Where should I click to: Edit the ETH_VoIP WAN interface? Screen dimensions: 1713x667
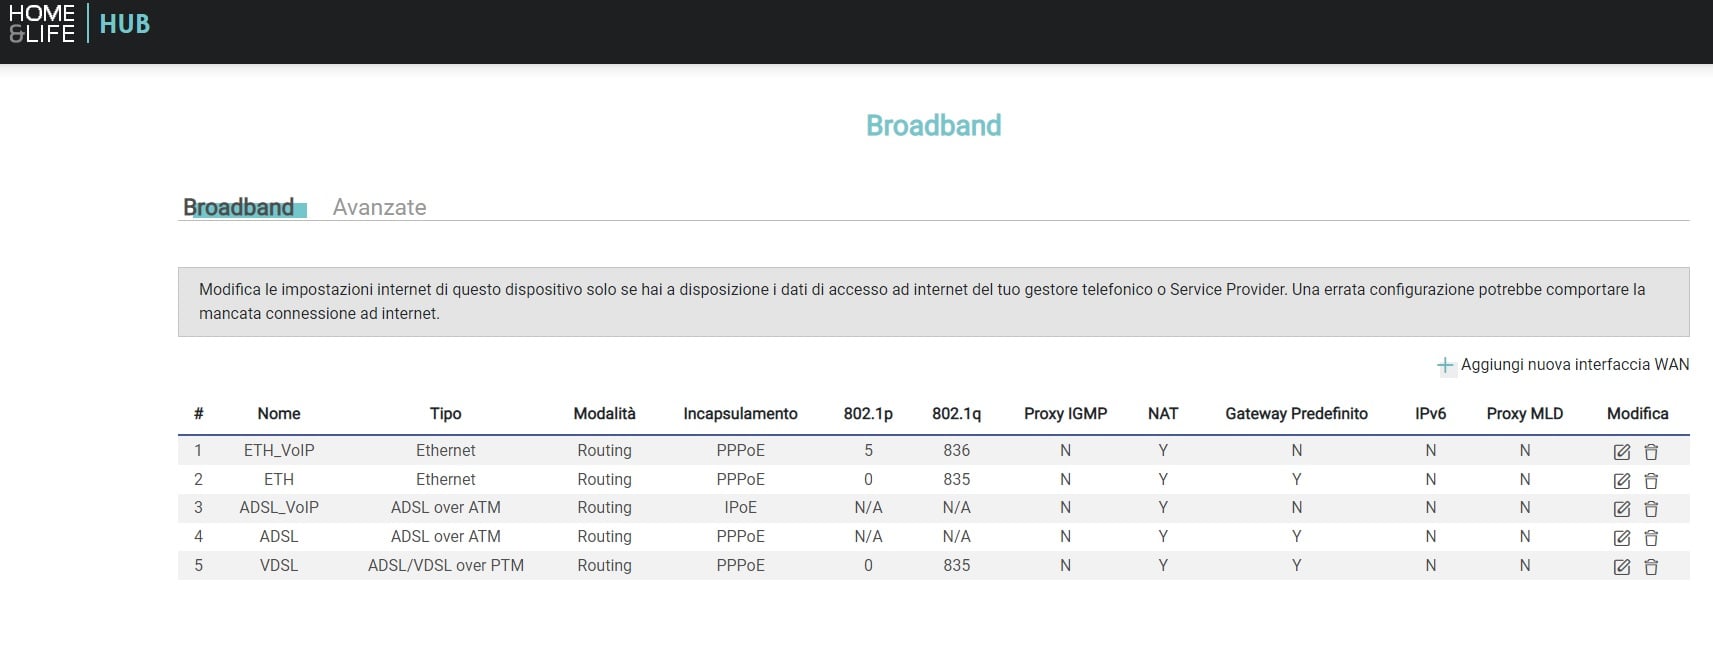tap(1621, 452)
